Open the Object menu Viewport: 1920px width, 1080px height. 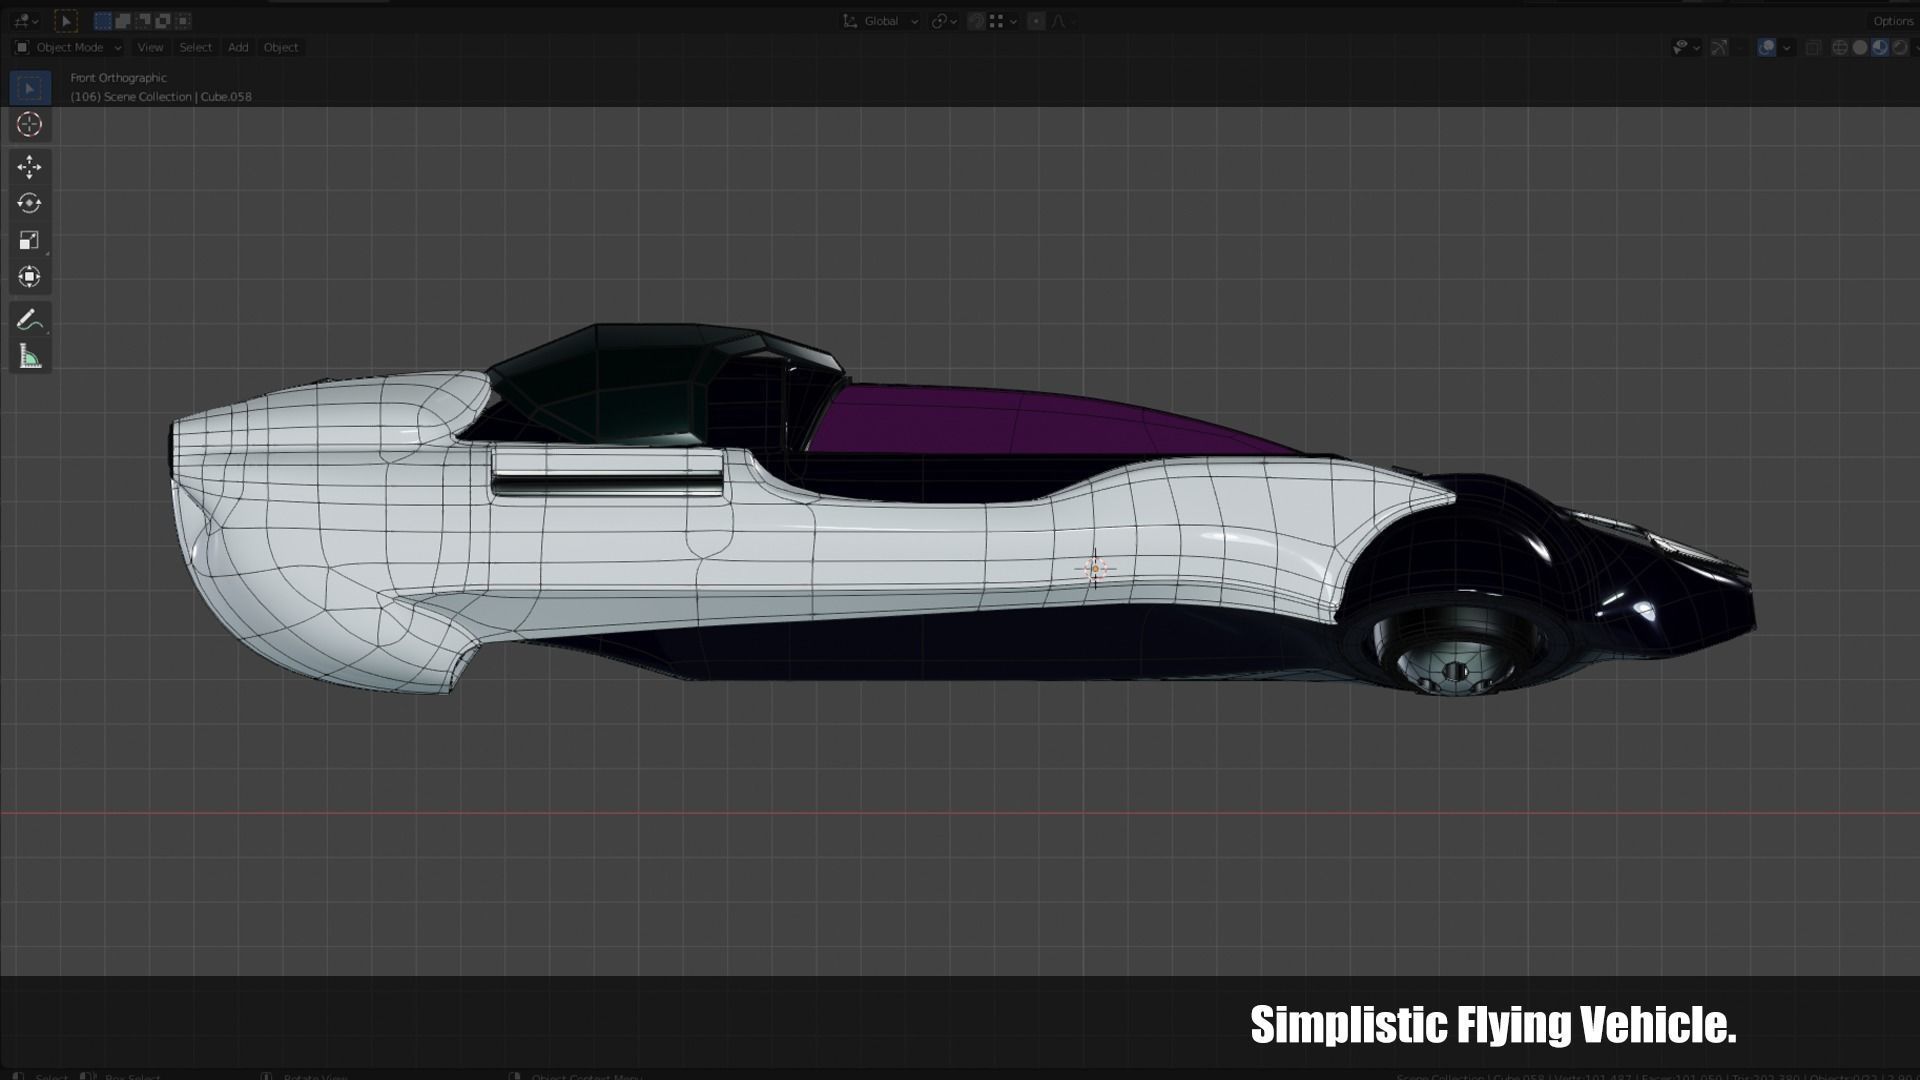point(281,47)
